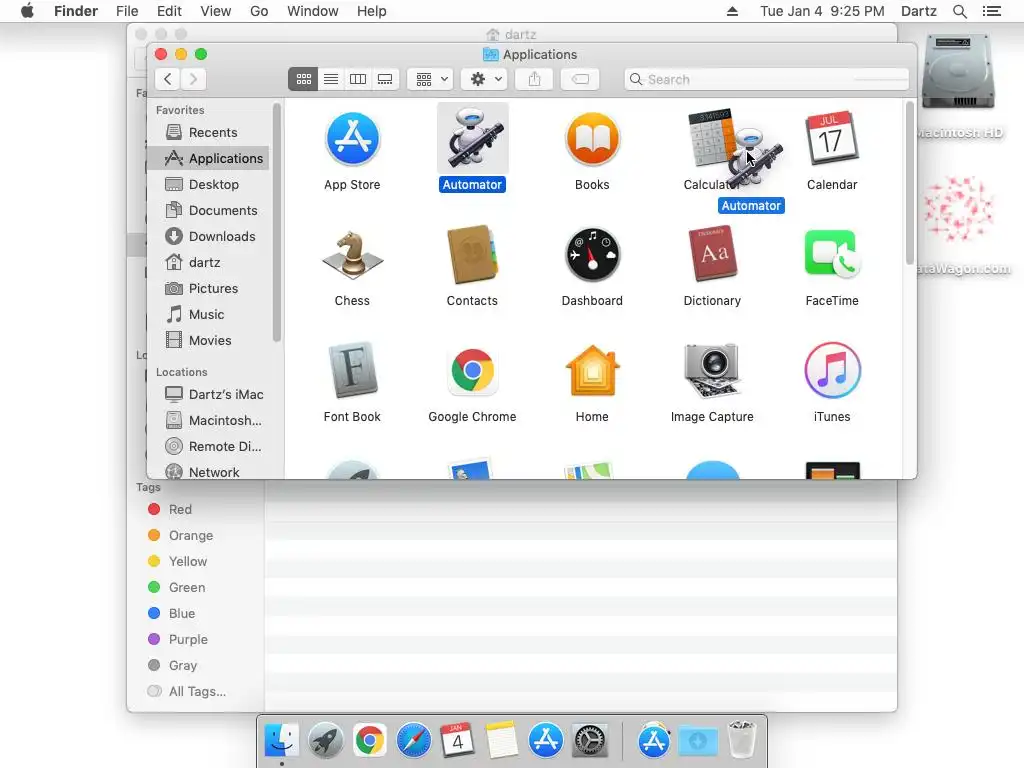Open the Help menu
1024x768 pixels.
pos(372,11)
